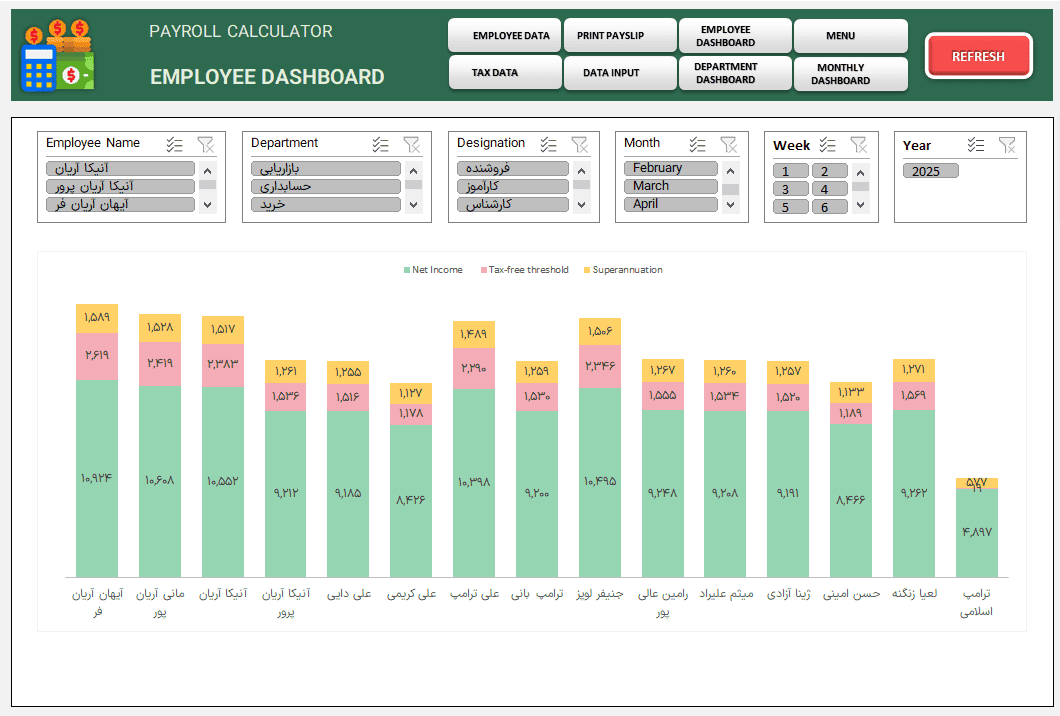Click Employee Name slicer down arrow
1060x716 pixels.
coord(208,204)
